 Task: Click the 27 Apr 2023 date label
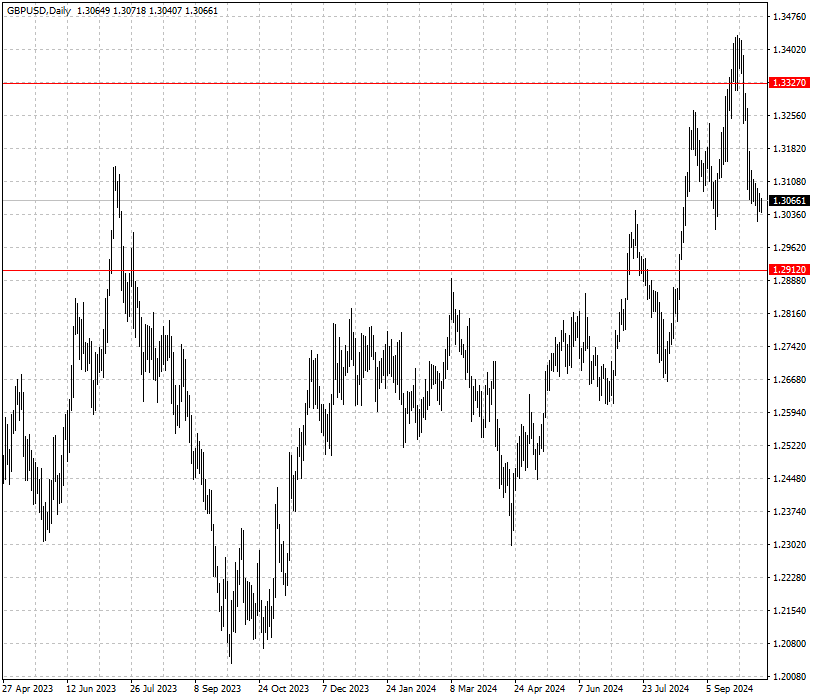point(27,689)
